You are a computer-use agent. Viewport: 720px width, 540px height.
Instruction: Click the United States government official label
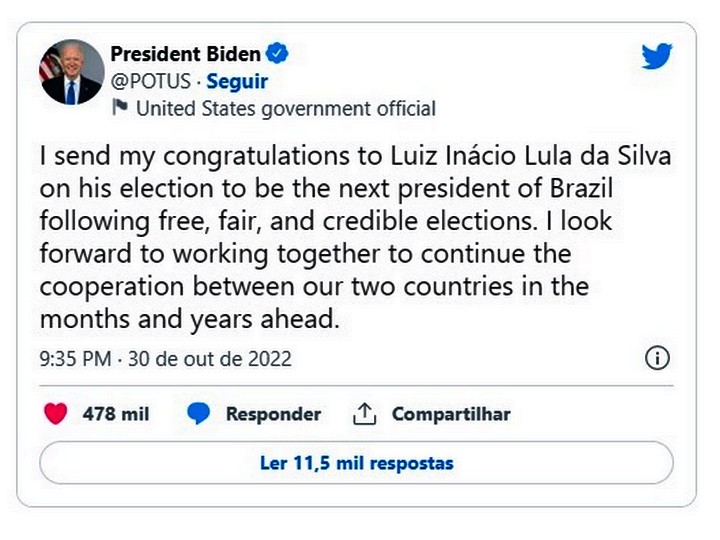285,108
